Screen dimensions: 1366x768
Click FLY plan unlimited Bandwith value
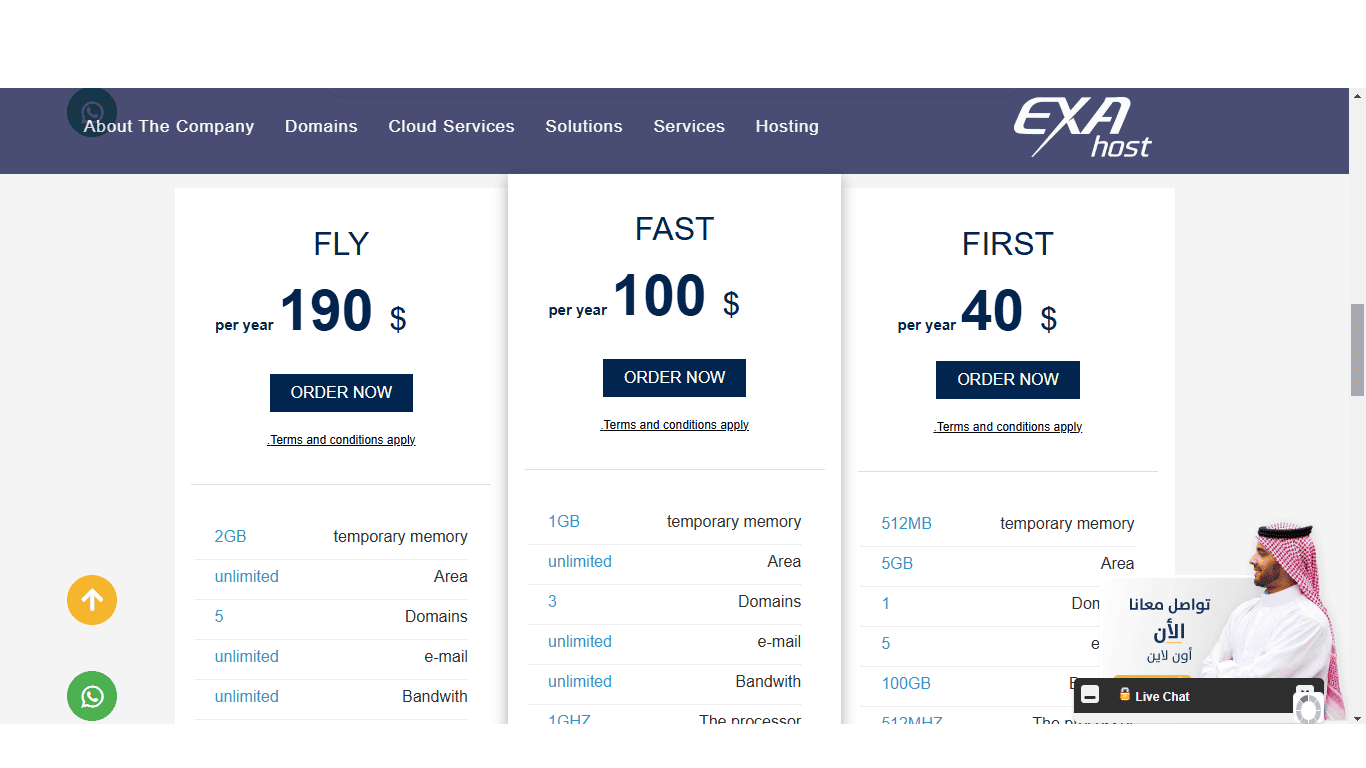(x=246, y=697)
